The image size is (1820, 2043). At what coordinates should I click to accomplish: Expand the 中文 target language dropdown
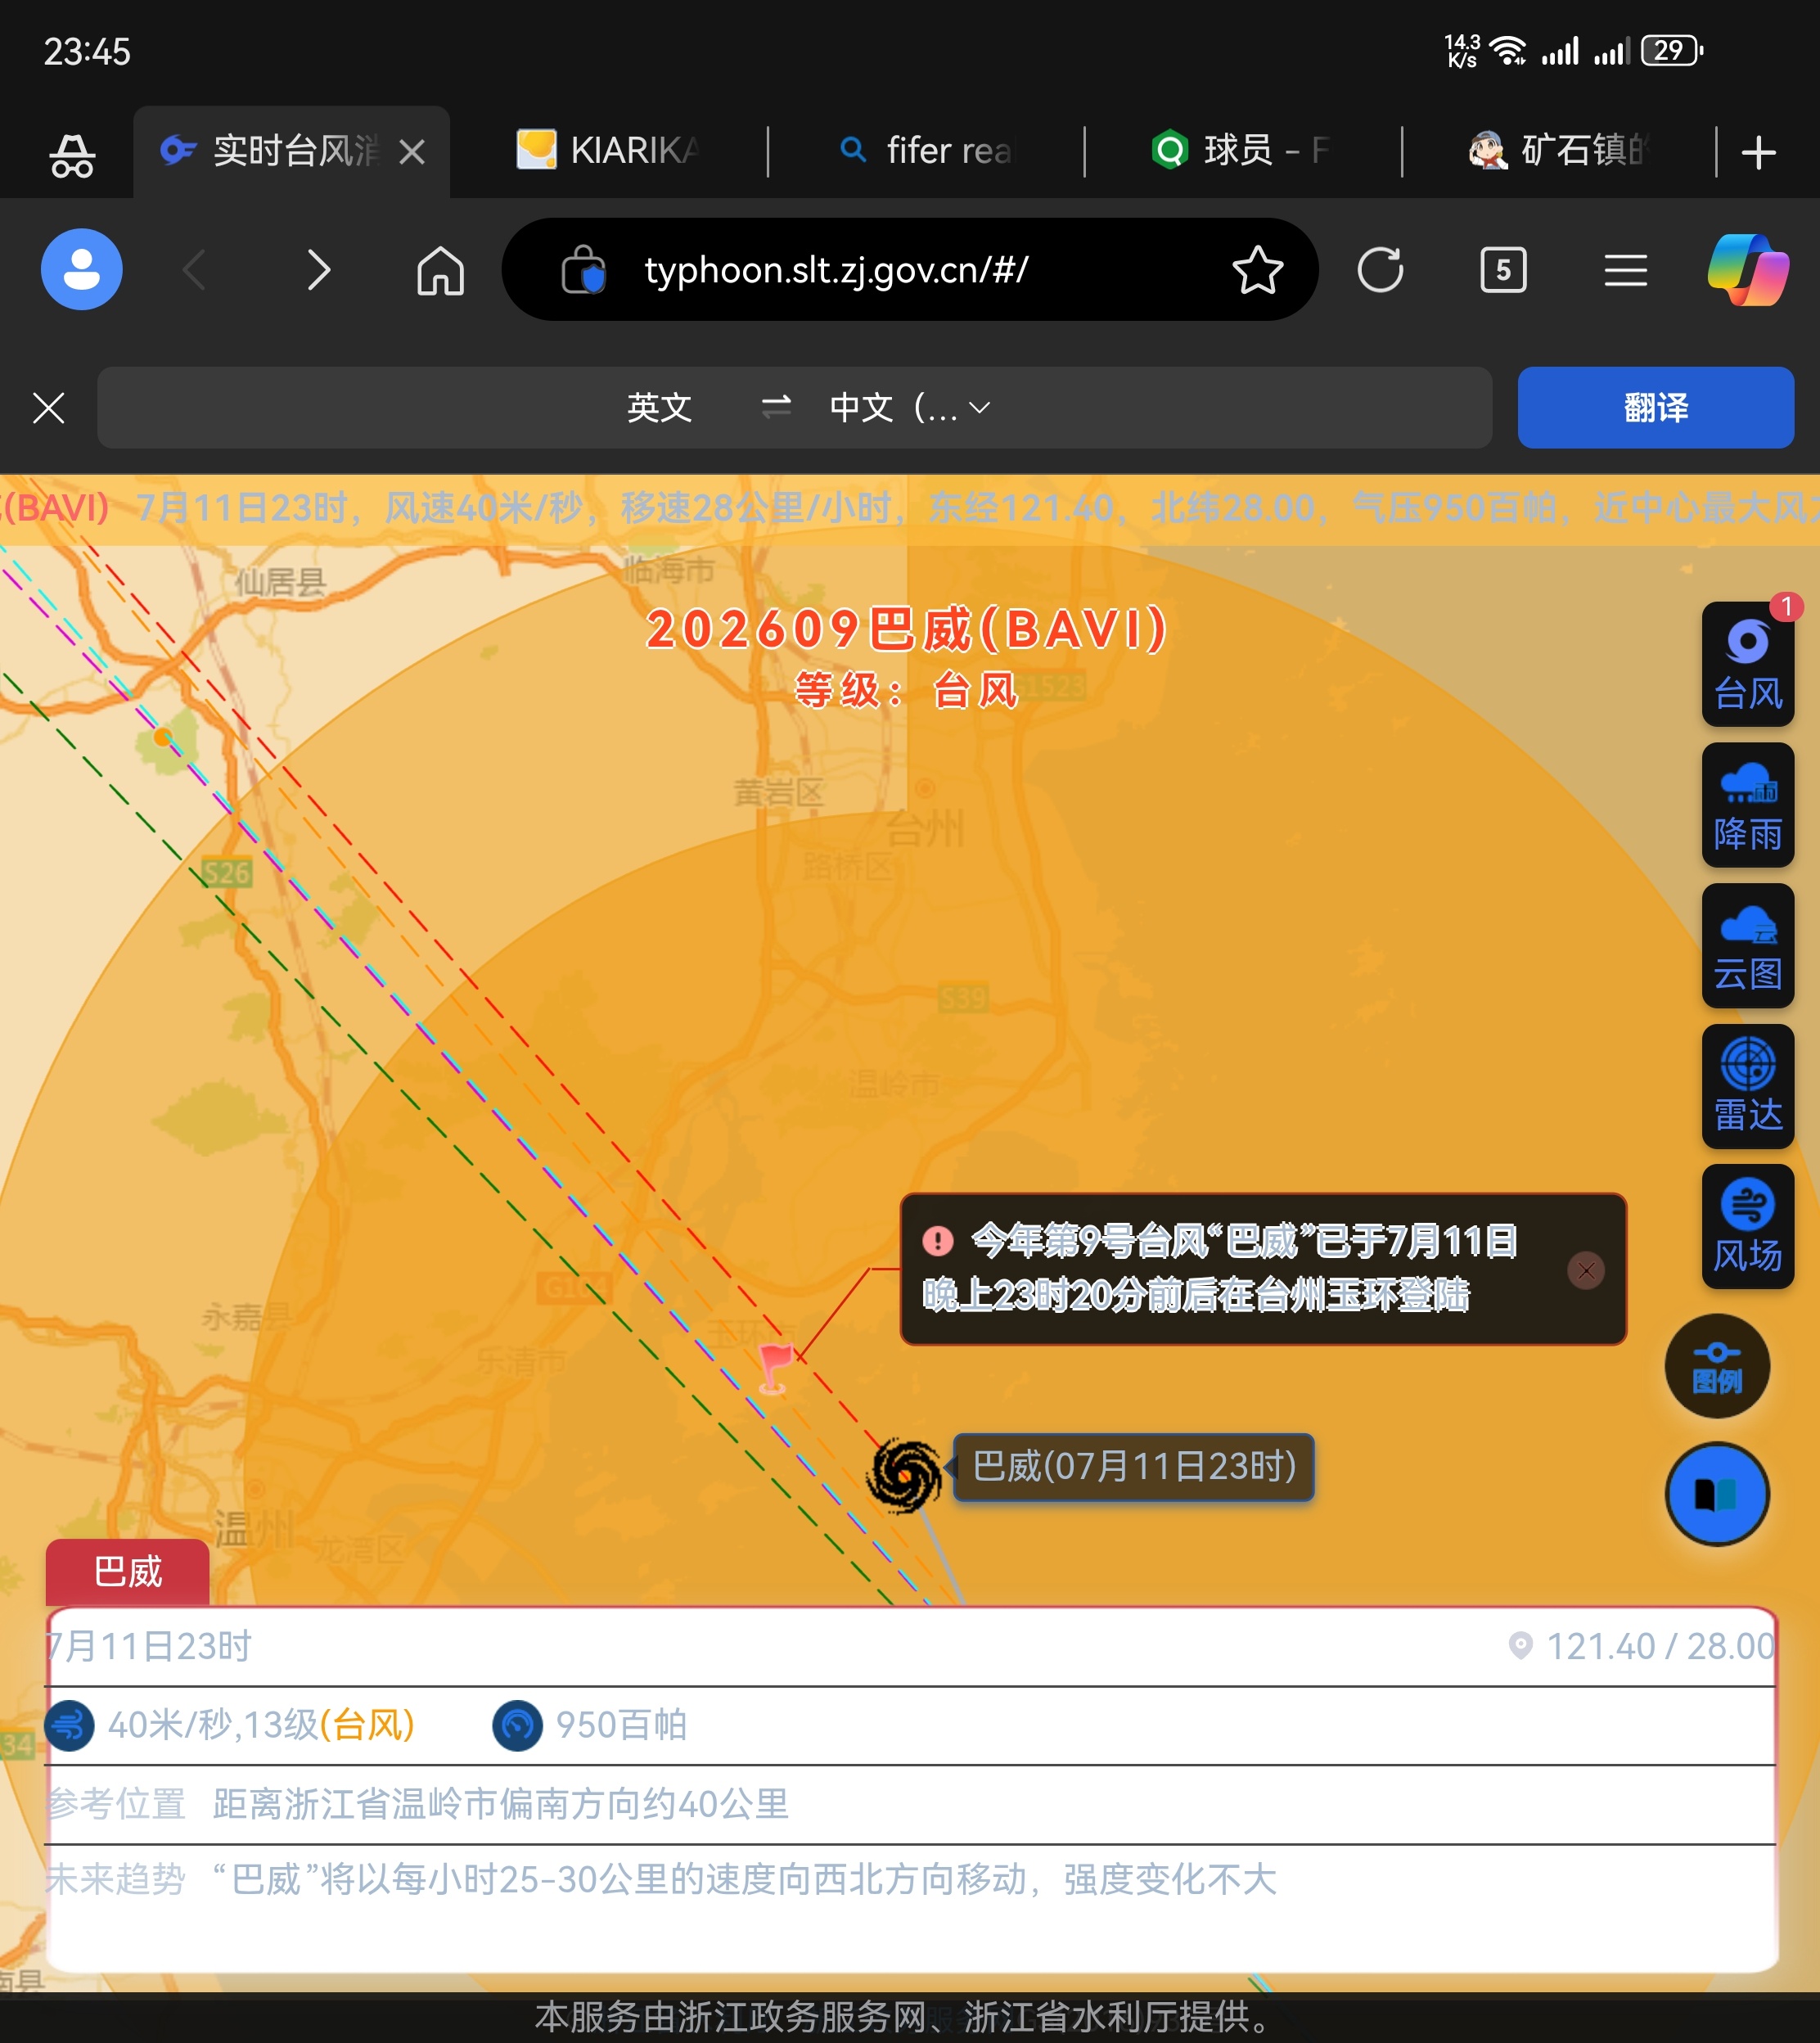pos(910,407)
